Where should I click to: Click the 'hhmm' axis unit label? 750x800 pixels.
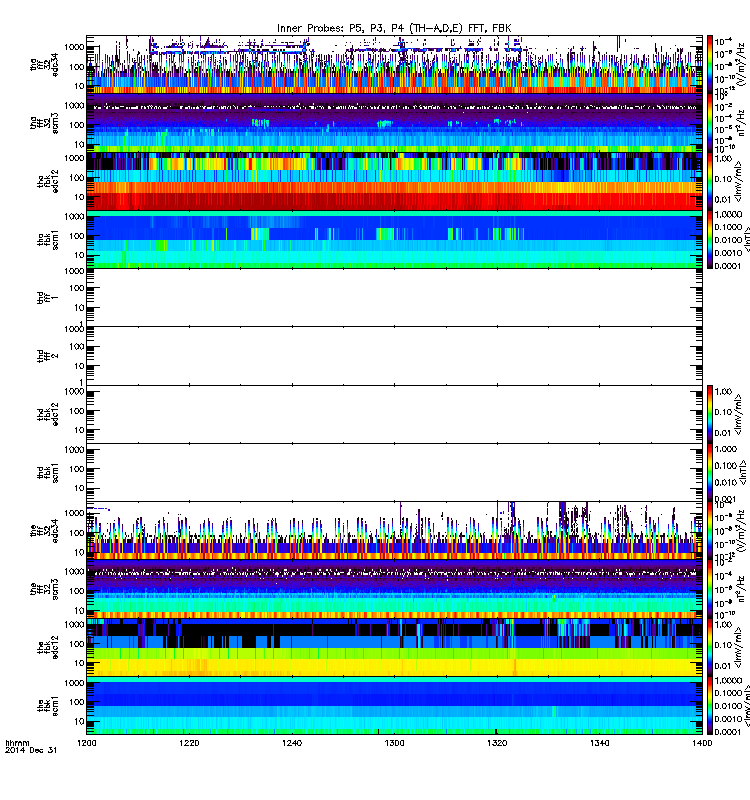click(x=17, y=743)
